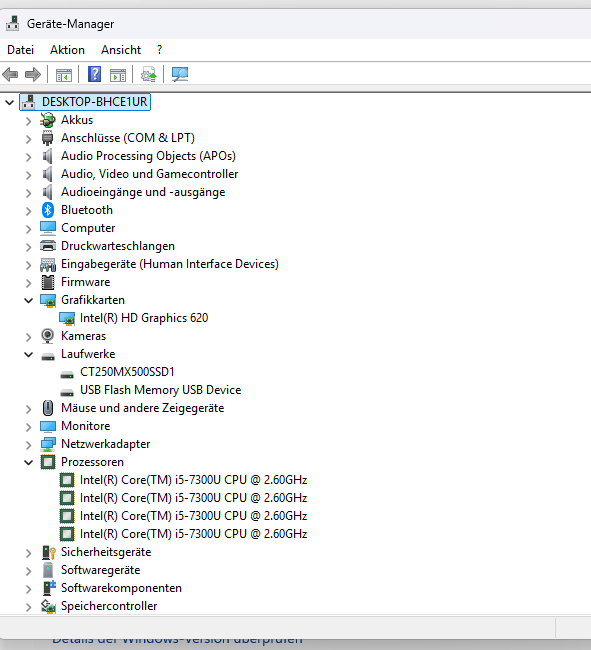Open the Datei menu
The height and width of the screenshot is (650, 591).
20,50
